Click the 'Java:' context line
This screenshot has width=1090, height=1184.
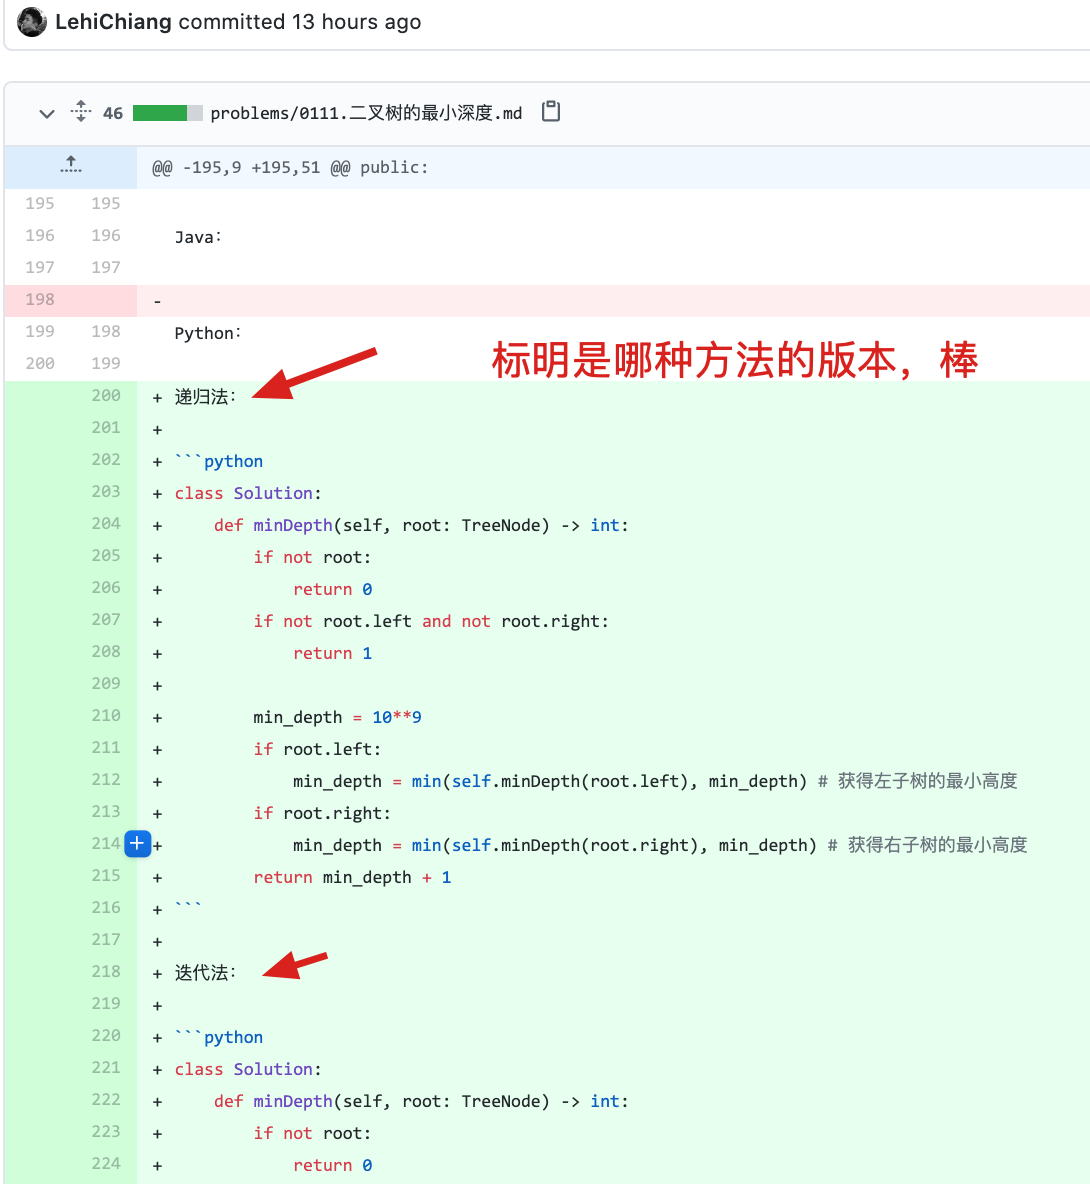coord(198,237)
